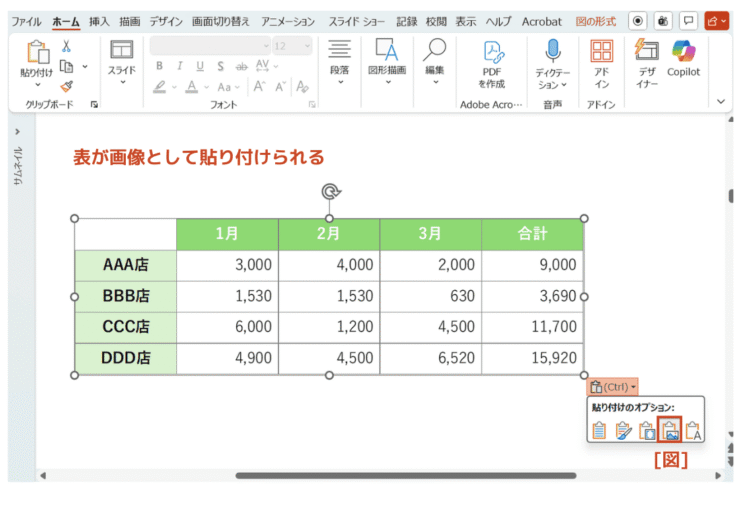Toggle text Shadow (S) formatting
The width and height of the screenshot is (740, 505).
(220, 66)
